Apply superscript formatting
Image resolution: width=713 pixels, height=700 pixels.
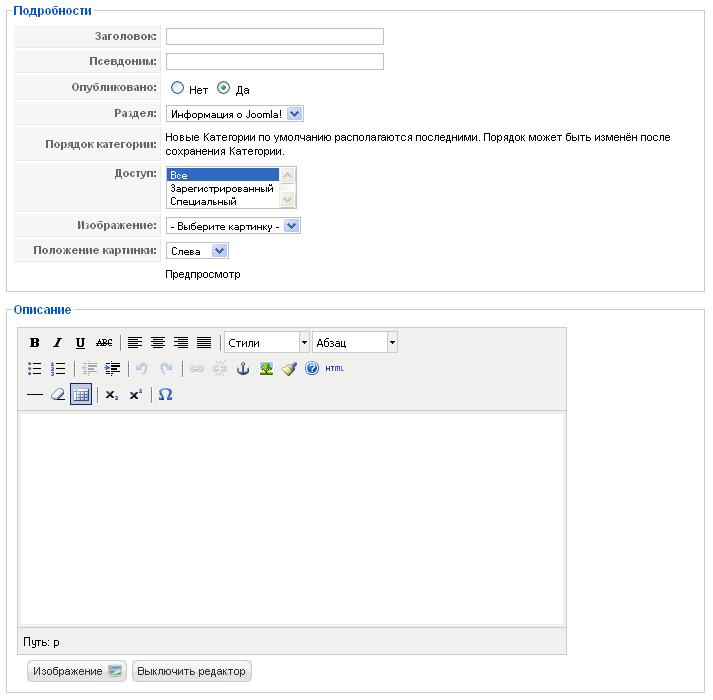coord(136,394)
